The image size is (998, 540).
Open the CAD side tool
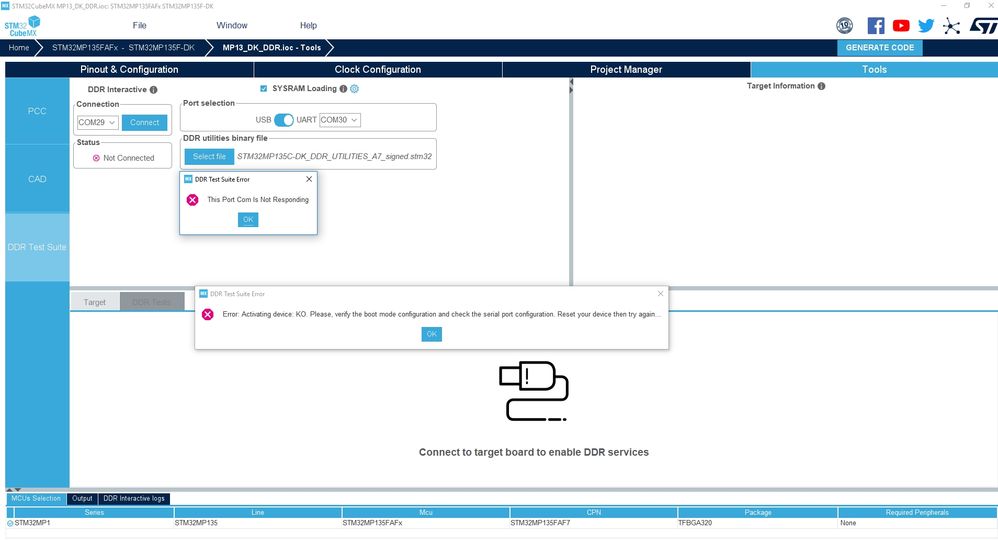(37, 179)
